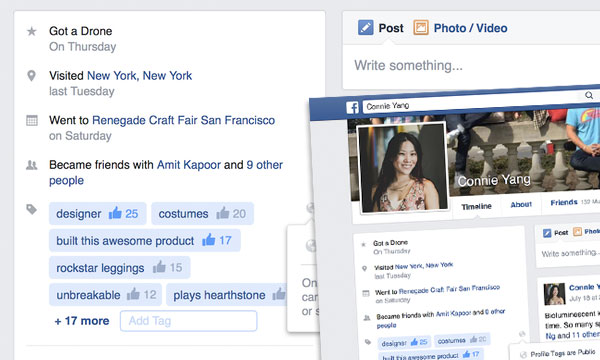The width and height of the screenshot is (600, 360).
Task: Click Connie Yang's profile picture
Action: (403, 167)
